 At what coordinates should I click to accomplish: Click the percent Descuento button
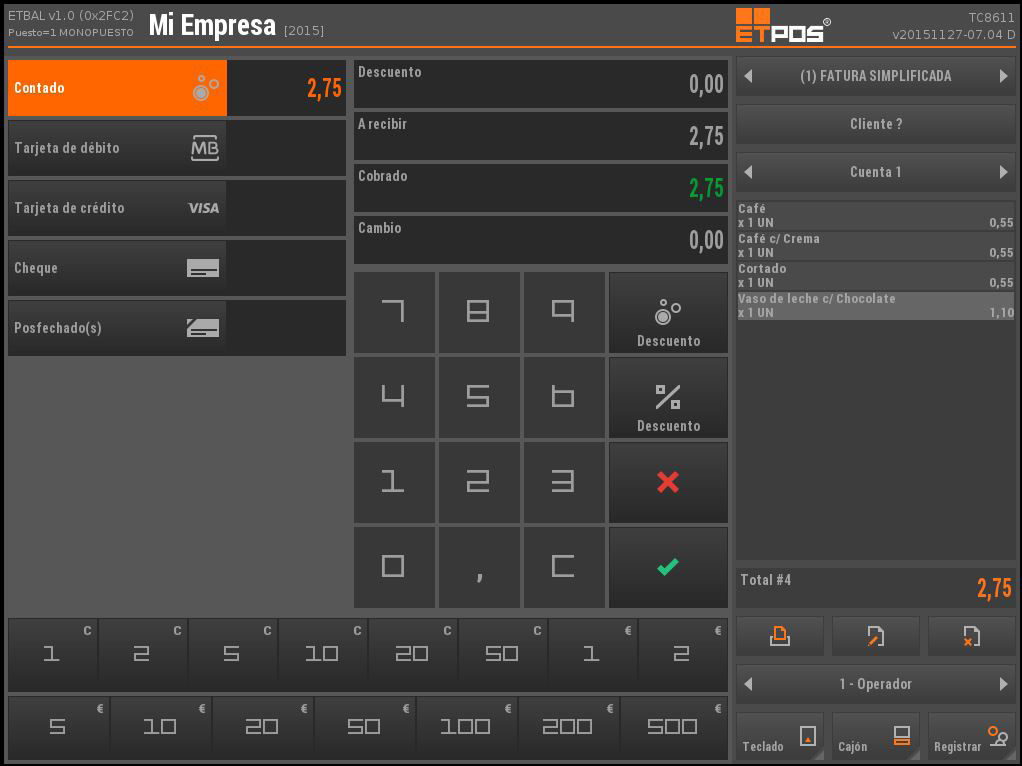point(668,398)
